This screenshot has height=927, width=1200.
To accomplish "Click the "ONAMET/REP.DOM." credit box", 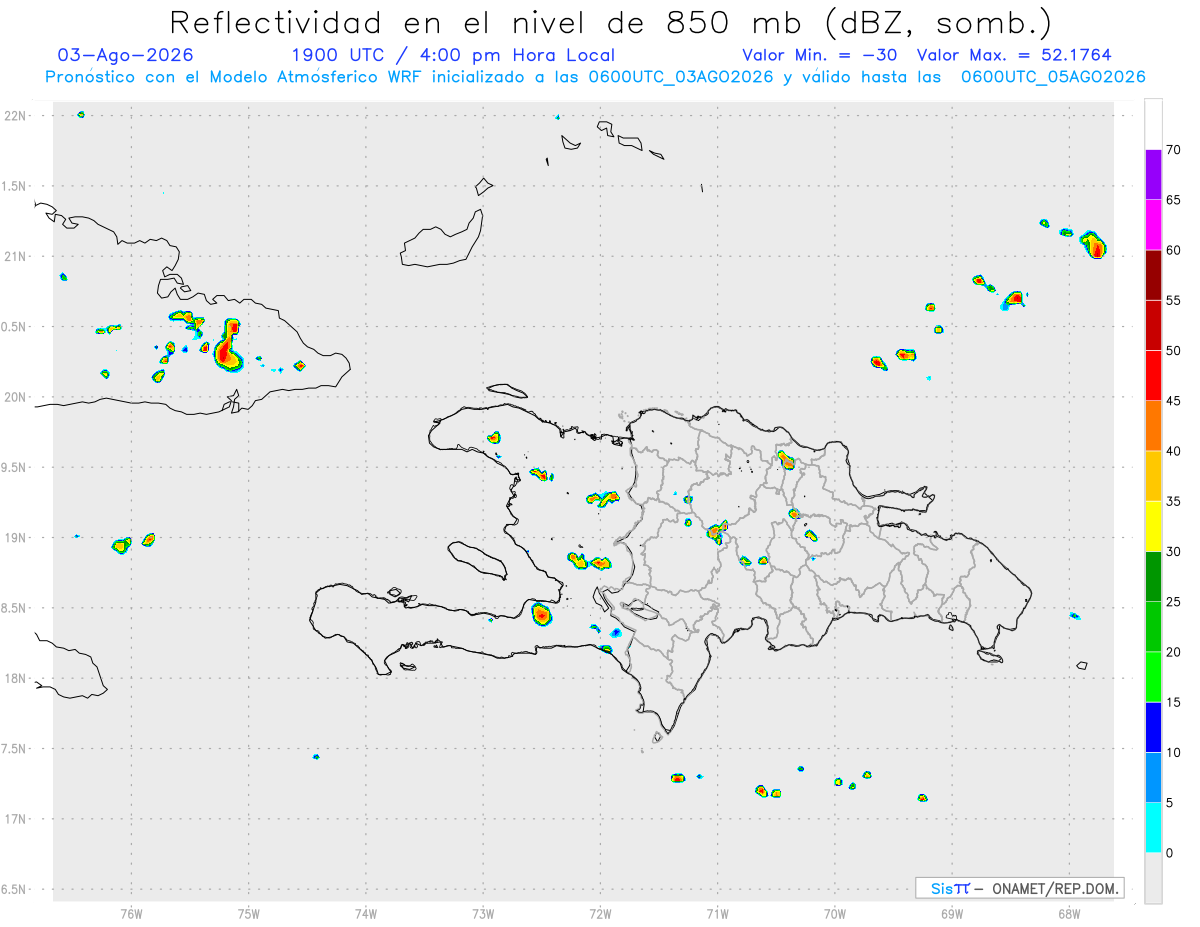I will (1019, 888).
